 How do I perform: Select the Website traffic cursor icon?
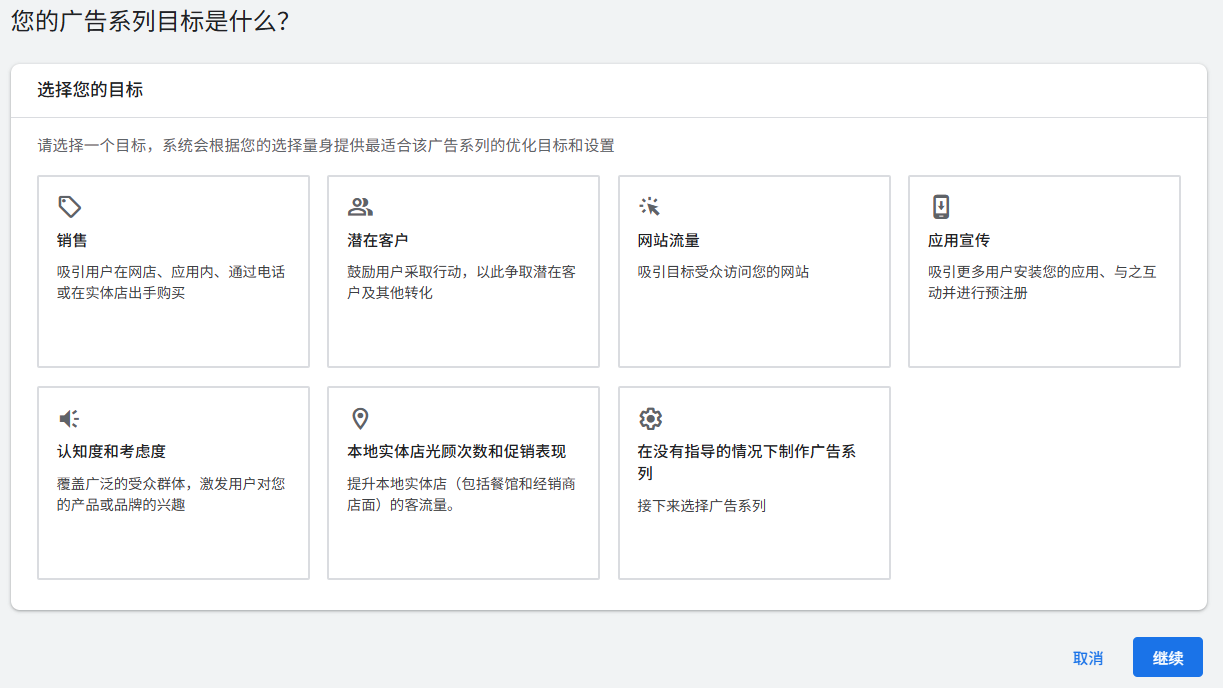(651, 206)
